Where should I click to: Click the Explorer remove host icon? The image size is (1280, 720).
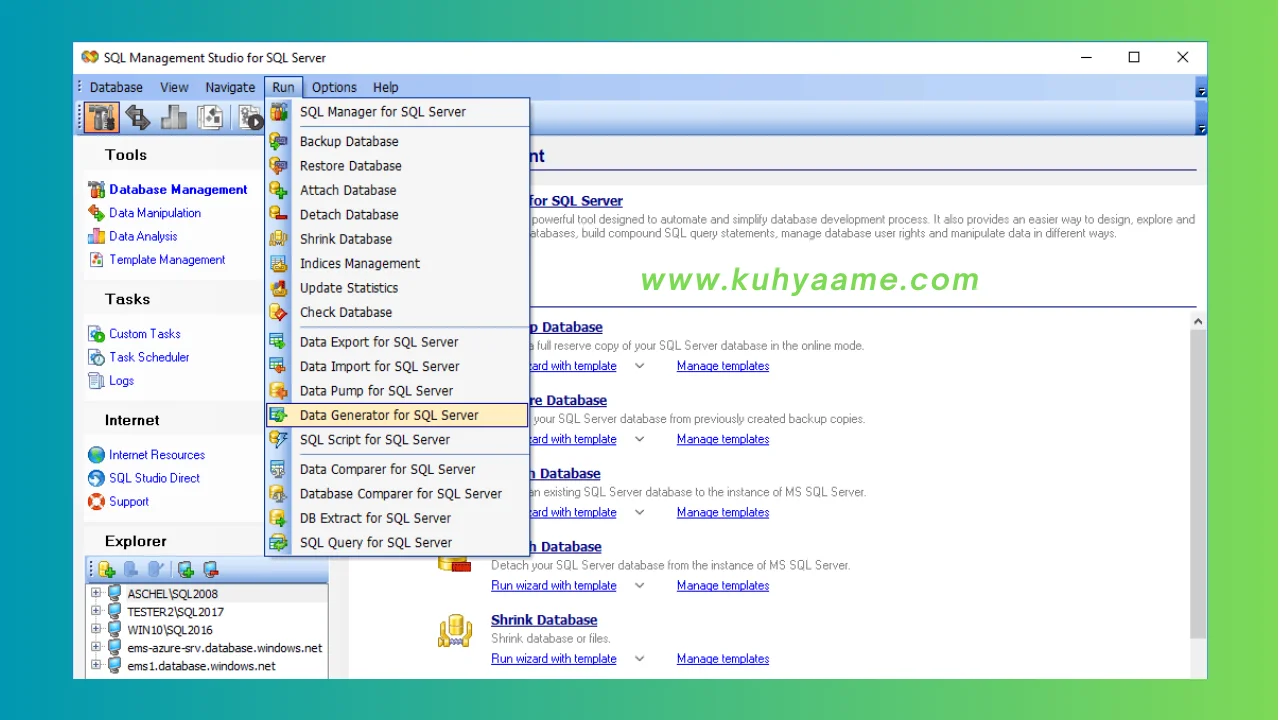pos(211,570)
